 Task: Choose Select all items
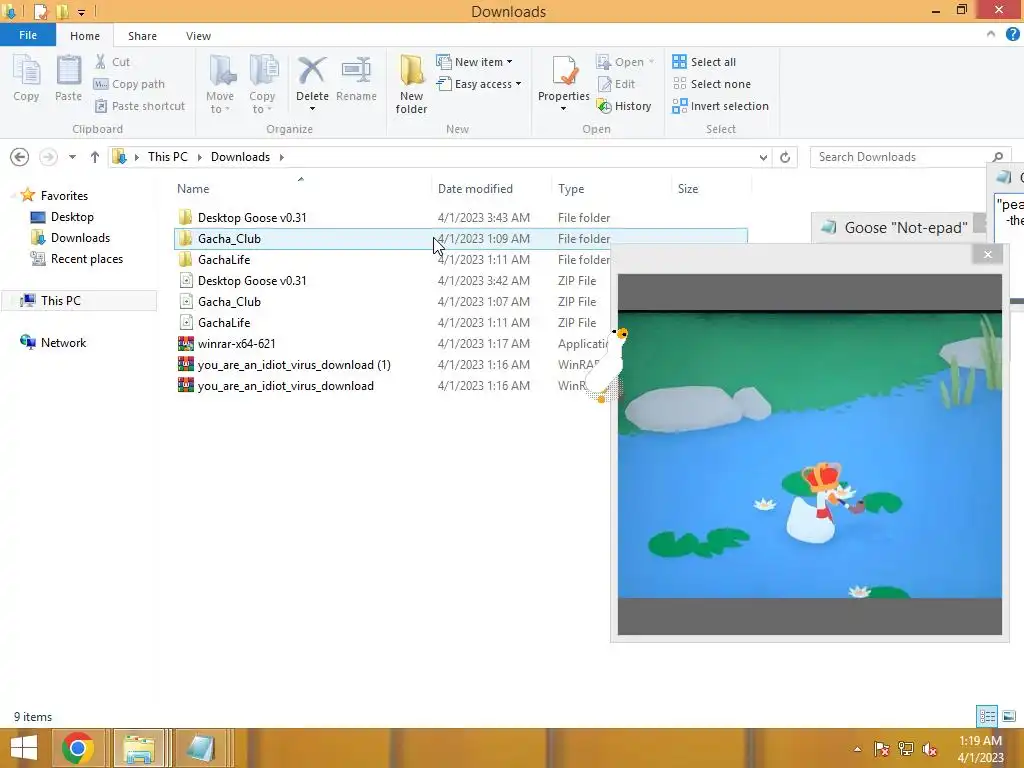(x=704, y=62)
